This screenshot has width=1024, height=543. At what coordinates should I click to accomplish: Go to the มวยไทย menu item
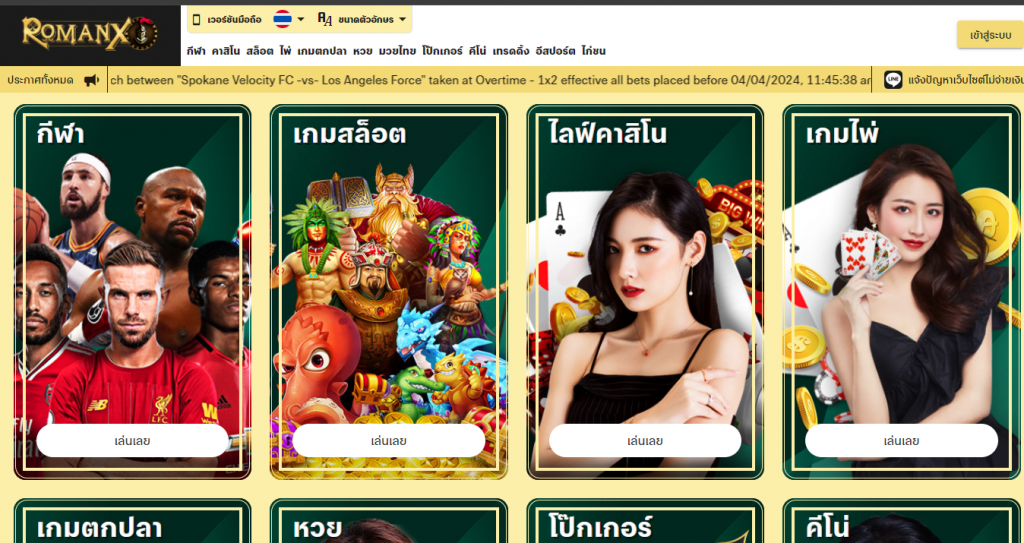(397, 51)
